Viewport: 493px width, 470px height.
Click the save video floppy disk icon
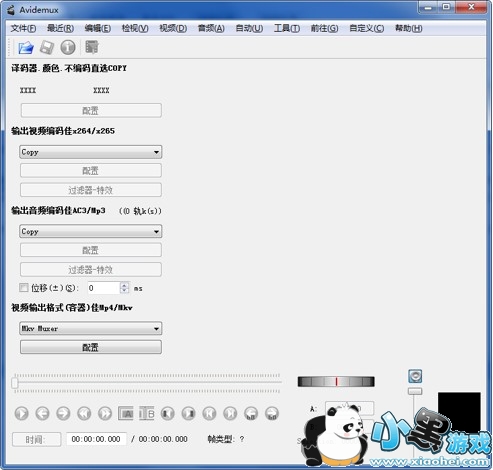[47, 47]
